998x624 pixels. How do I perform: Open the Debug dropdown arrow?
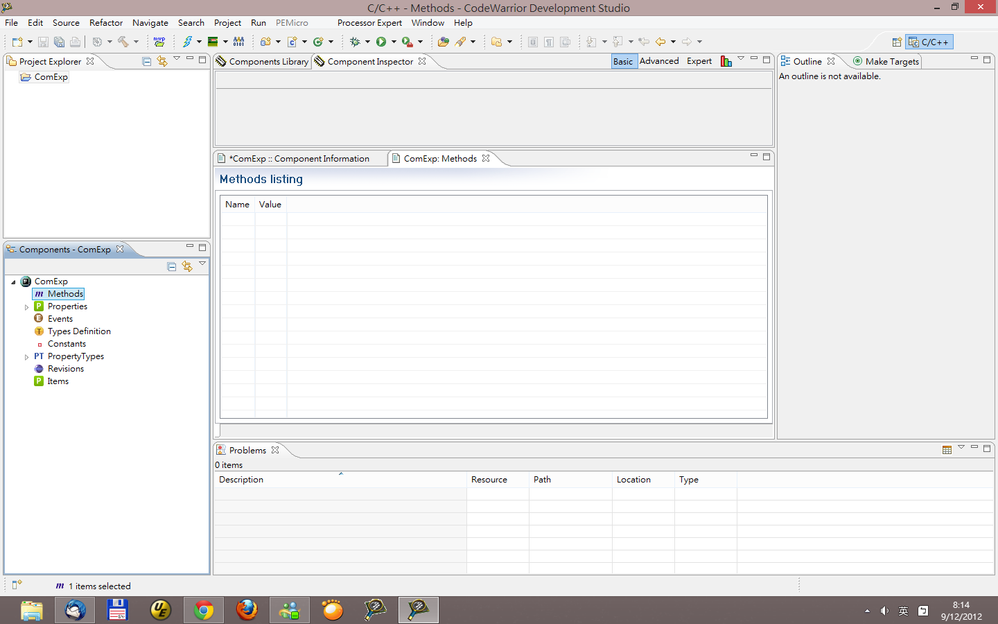click(367, 42)
